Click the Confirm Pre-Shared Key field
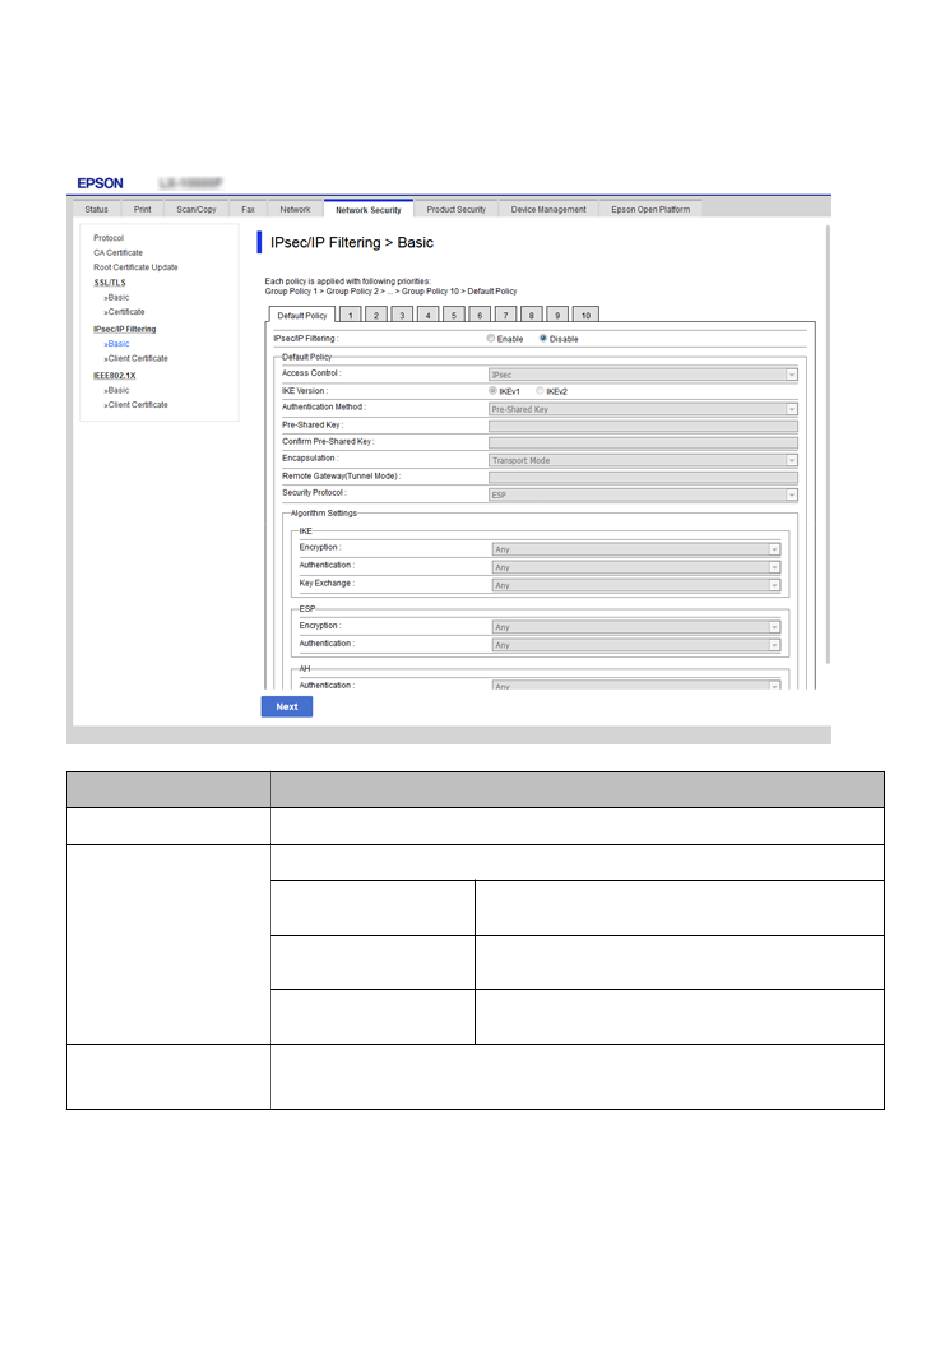 click(x=643, y=442)
